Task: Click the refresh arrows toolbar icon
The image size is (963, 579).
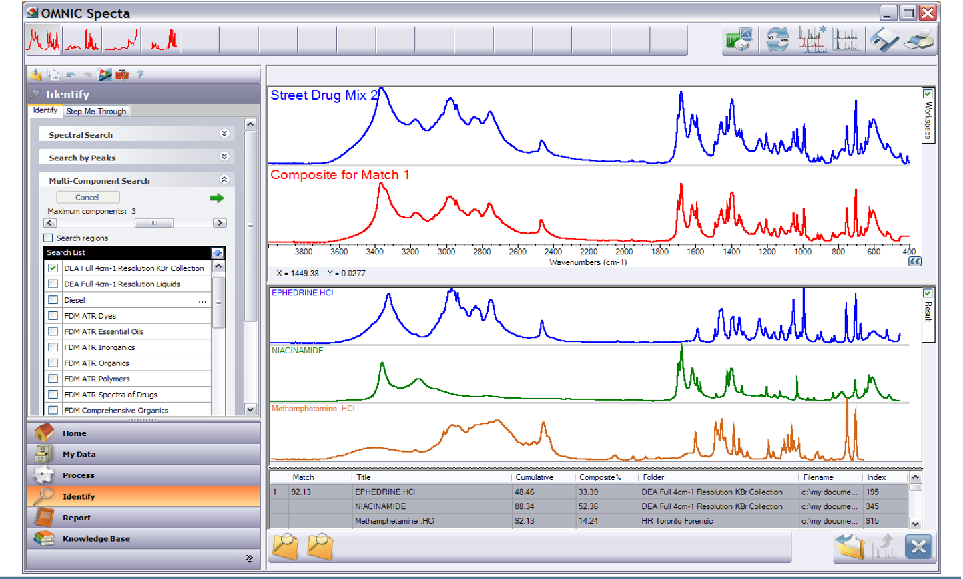Action: (778, 40)
